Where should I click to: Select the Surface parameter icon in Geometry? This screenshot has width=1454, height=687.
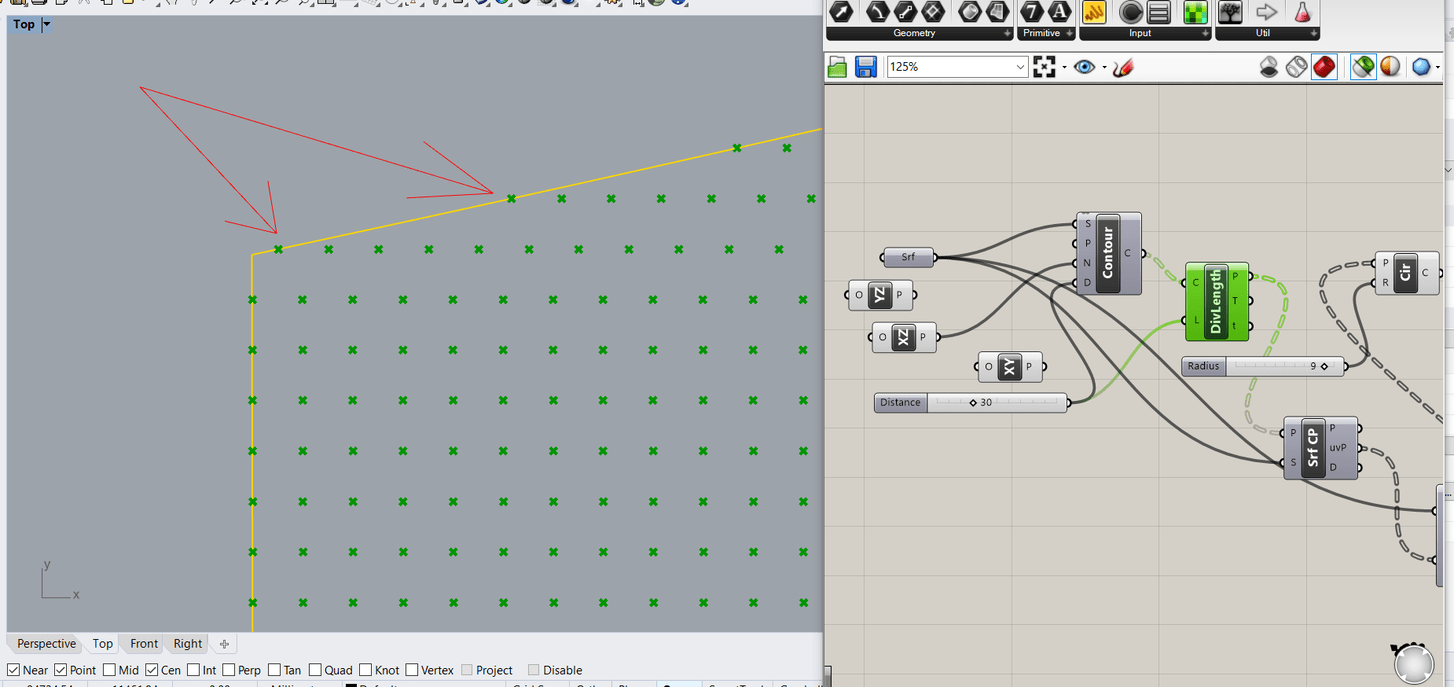(969, 12)
